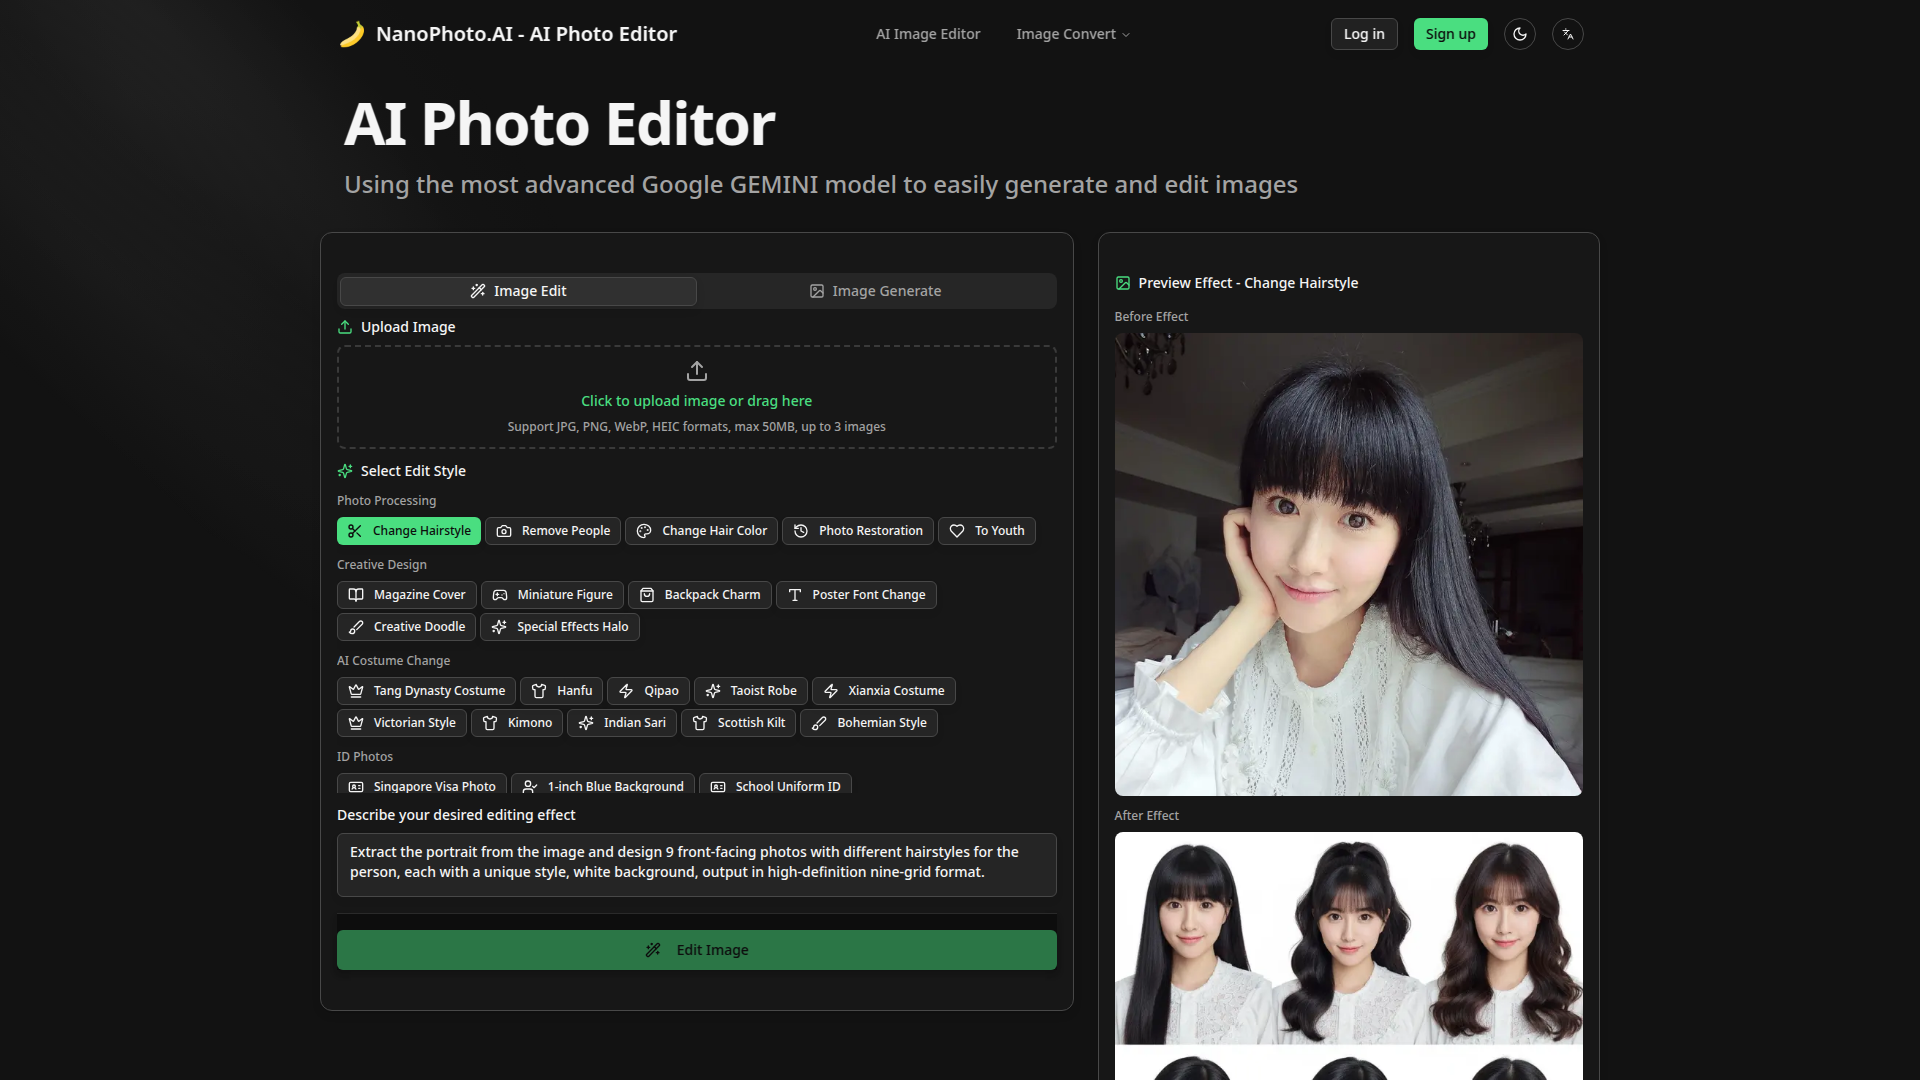Toggle dark mode with the moon icon
This screenshot has width=1920, height=1080.
pos(1519,33)
